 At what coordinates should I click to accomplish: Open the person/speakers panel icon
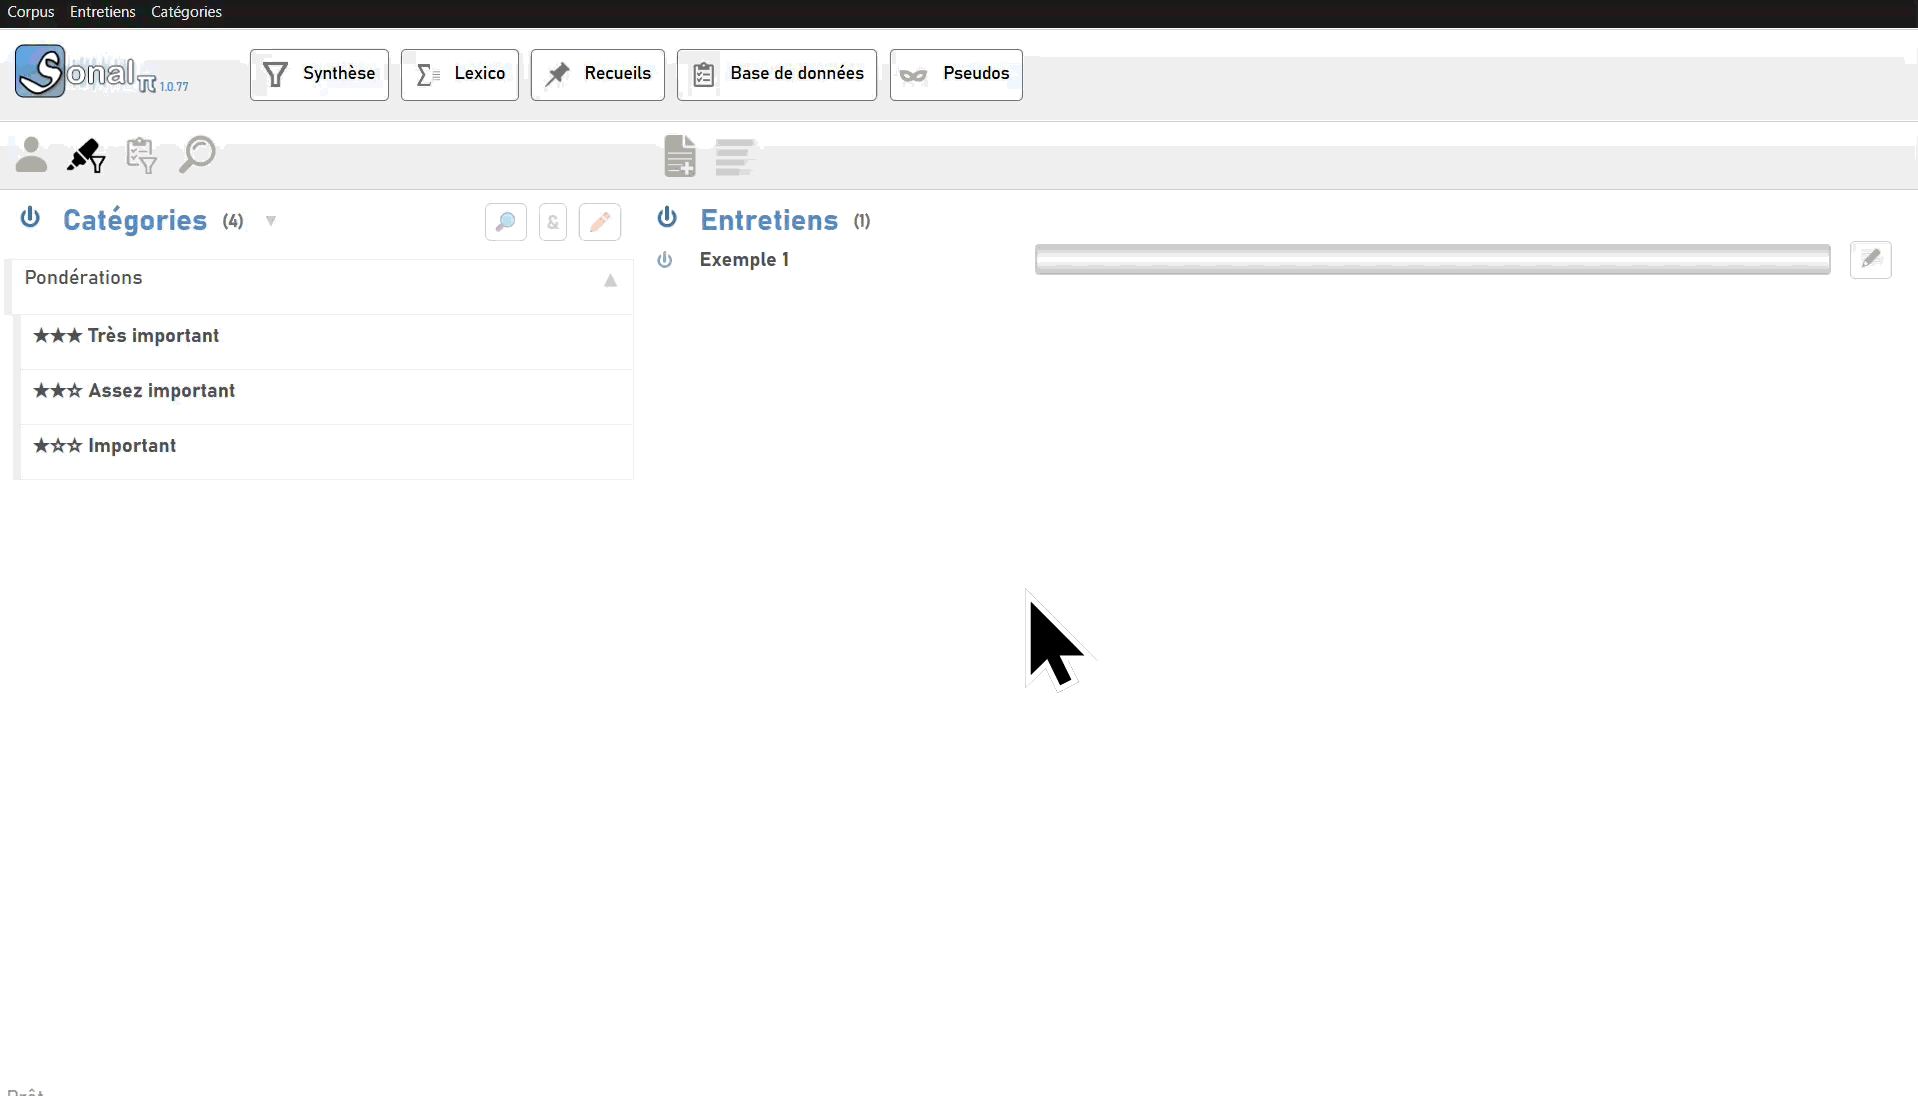coord(31,155)
